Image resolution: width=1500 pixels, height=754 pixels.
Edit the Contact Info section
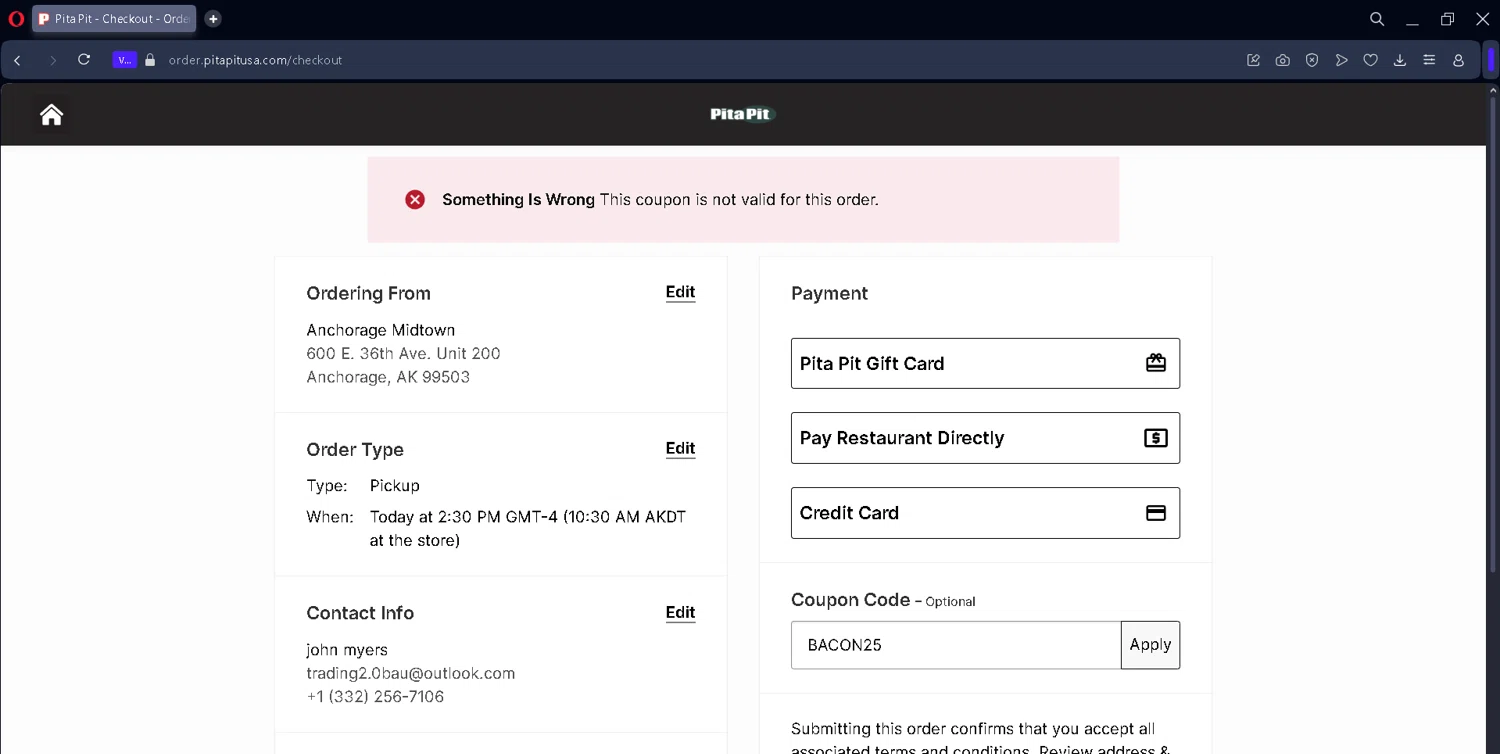680,613
